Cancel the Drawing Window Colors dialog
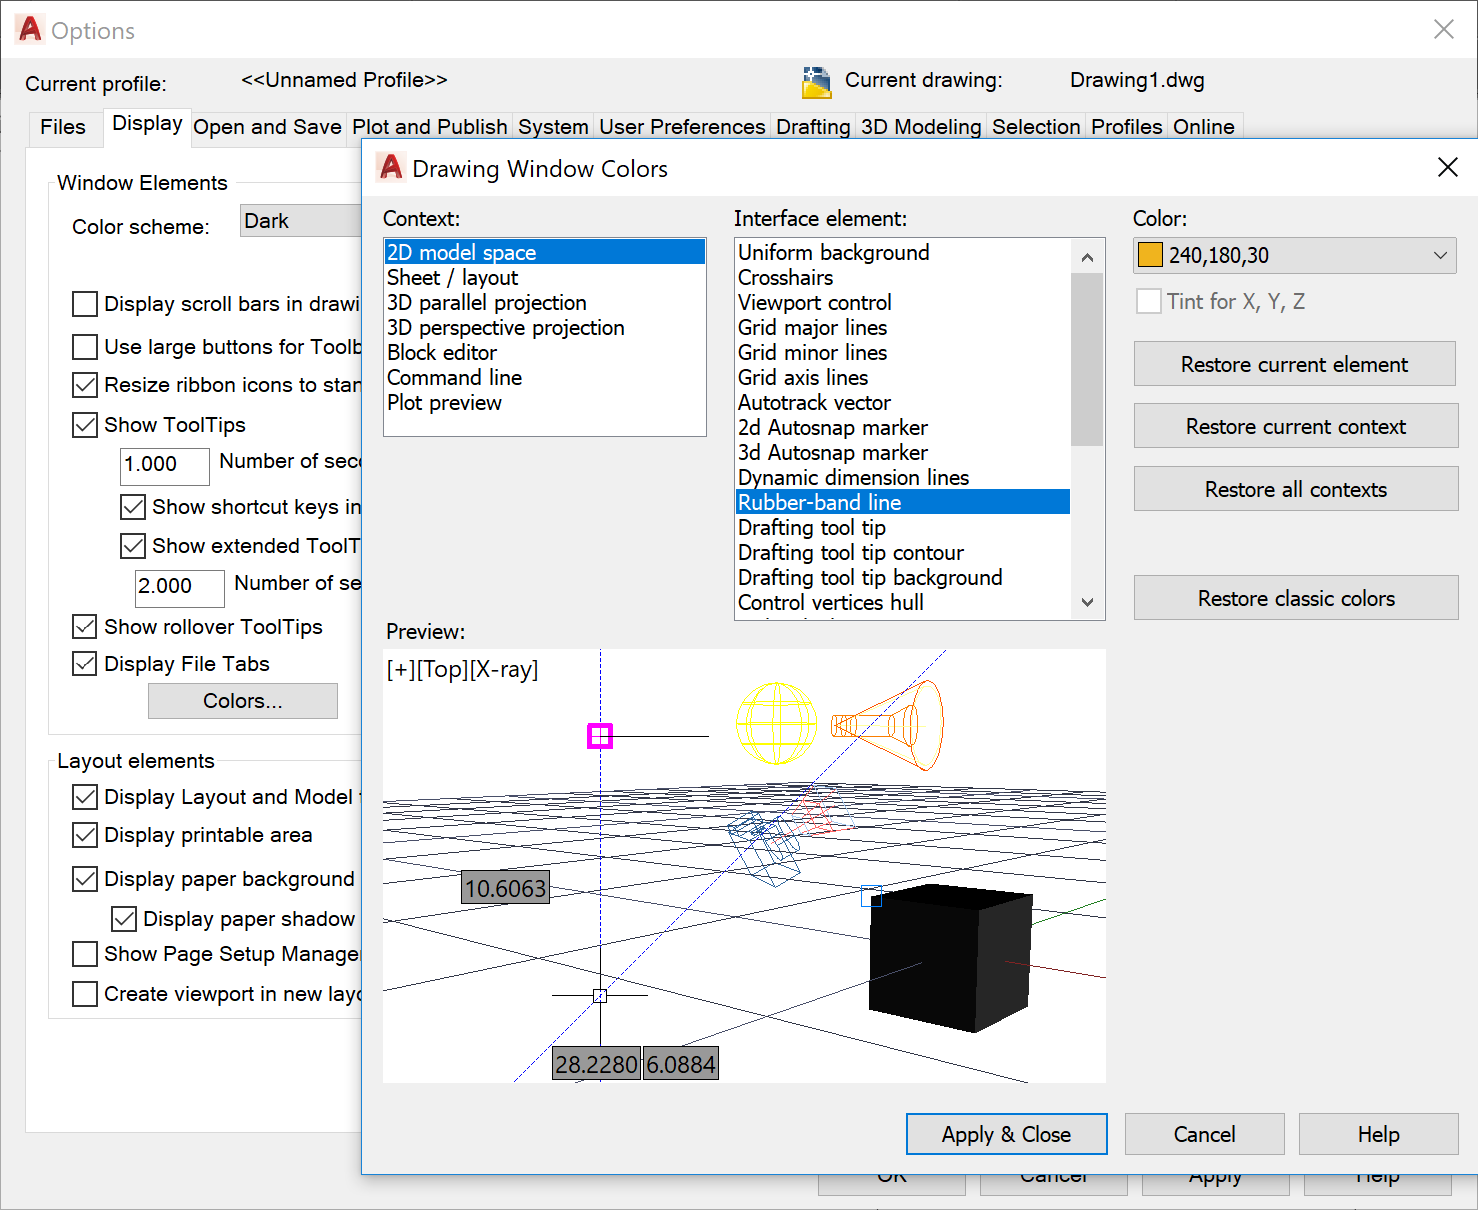The width and height of the screenshot is (1478, 1210). 1205,1134
